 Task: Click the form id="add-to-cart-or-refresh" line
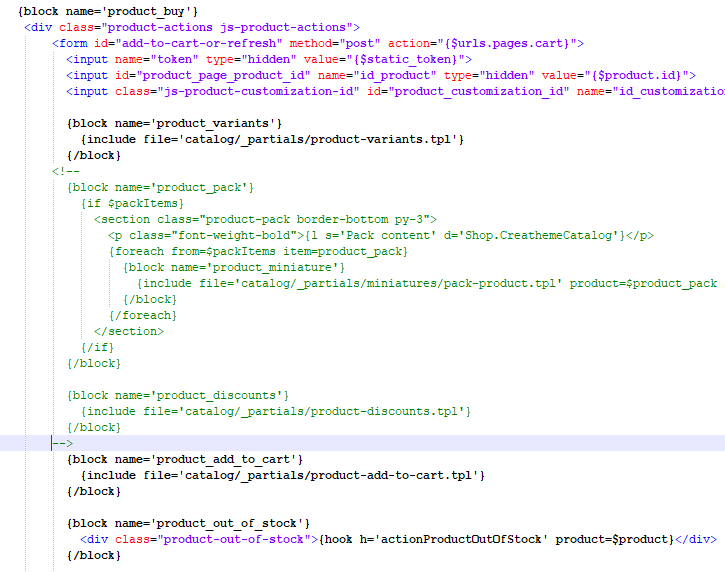tap(318, 43)
